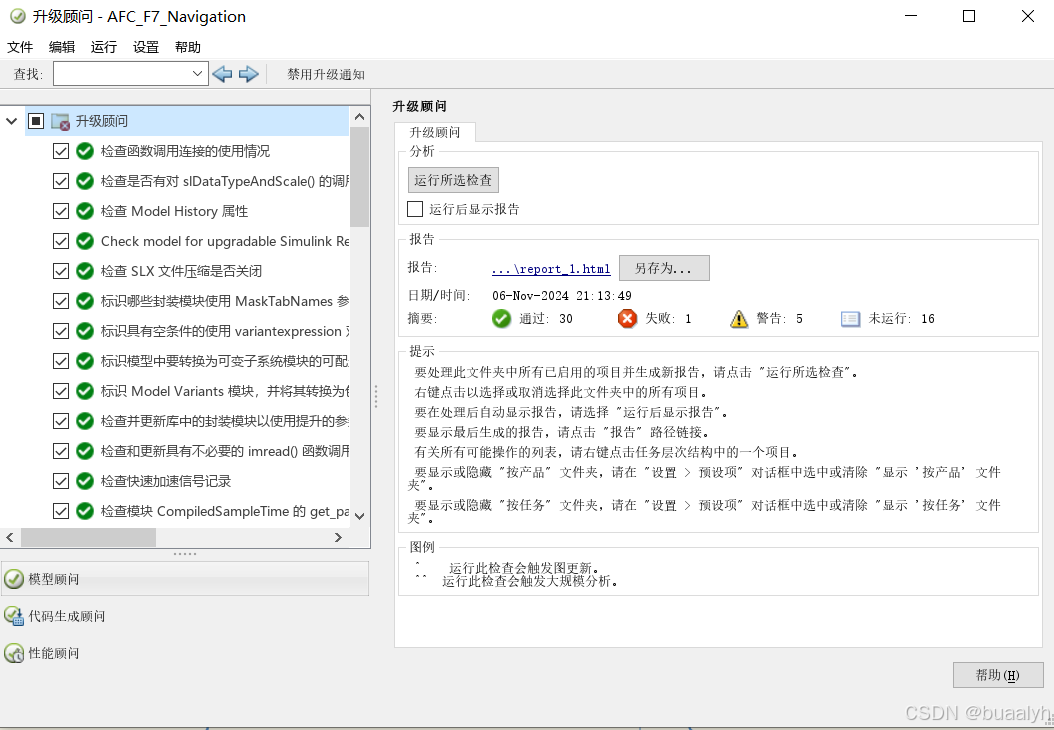
Task: Click green pass icon for 检查快速加速信号记录
Action: coord(85,481)
